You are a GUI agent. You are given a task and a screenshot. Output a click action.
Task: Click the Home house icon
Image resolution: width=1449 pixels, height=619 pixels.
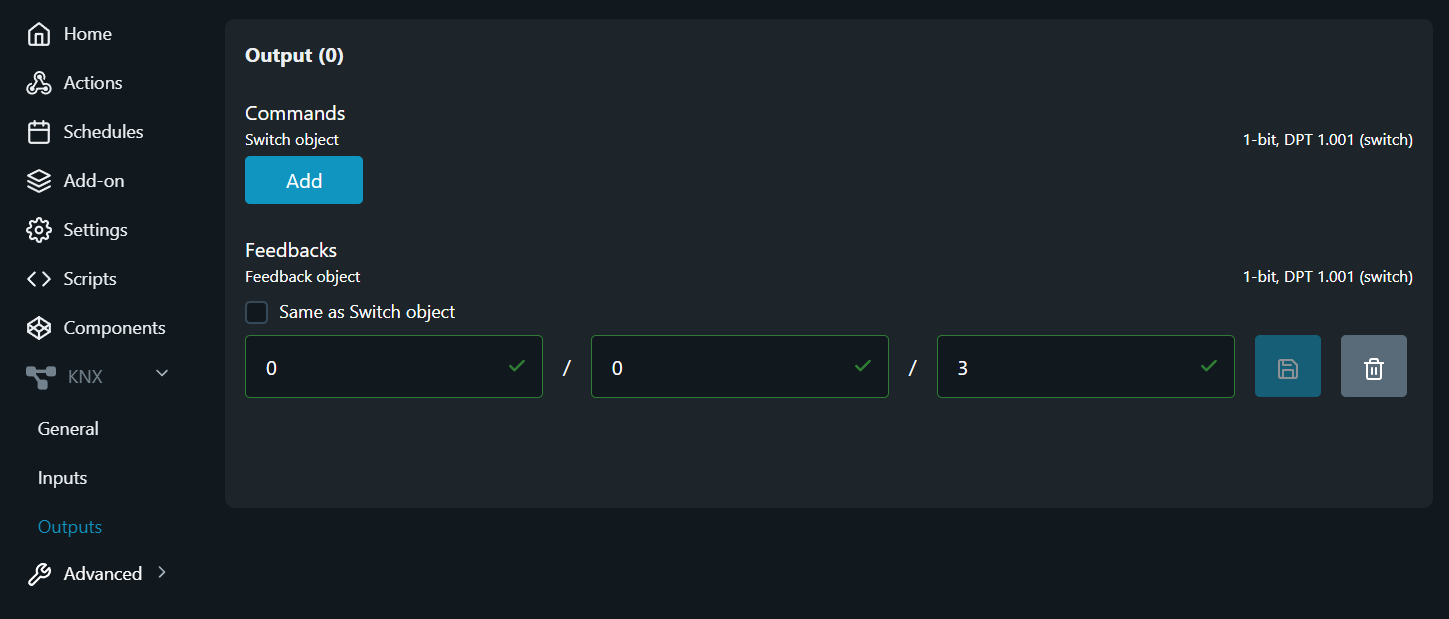(39, 34)
